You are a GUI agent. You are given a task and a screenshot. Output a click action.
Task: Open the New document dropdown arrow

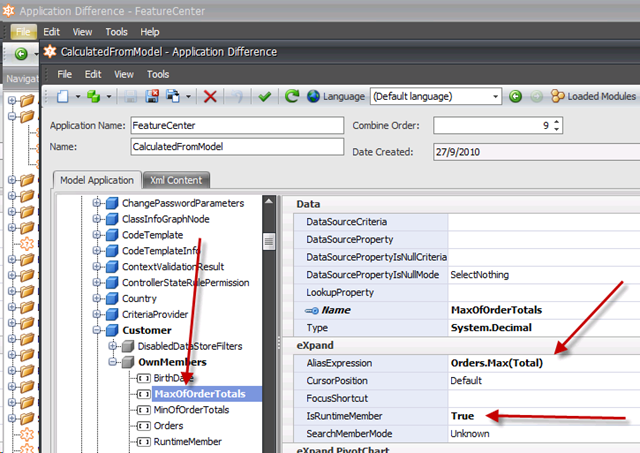pos(78,97)
